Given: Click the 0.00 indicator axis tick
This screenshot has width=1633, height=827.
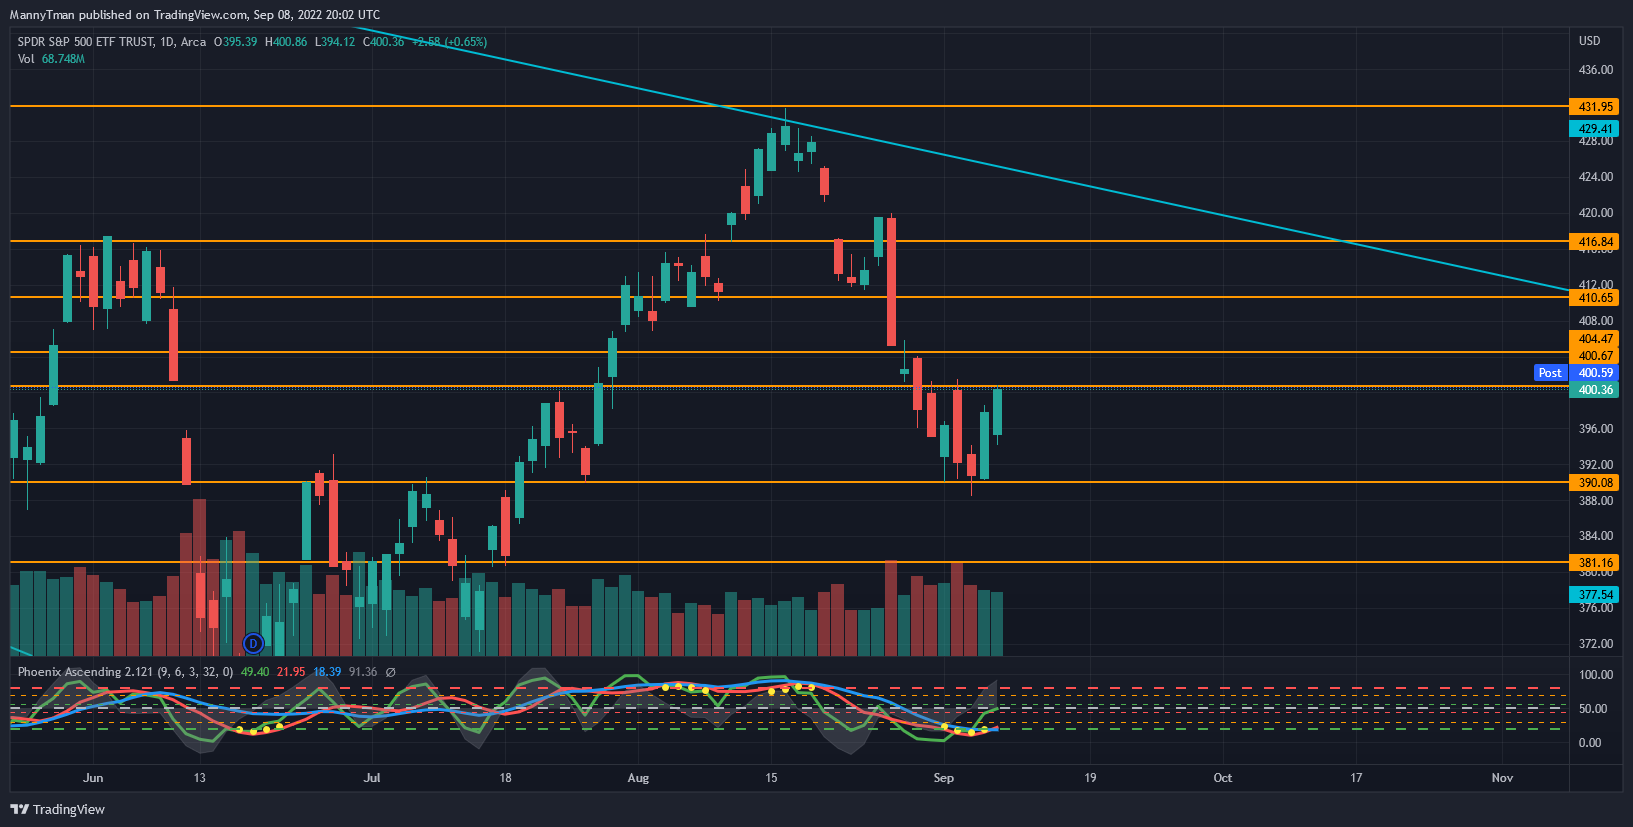Looking at the screenshot, I should tap(1589, 743).
